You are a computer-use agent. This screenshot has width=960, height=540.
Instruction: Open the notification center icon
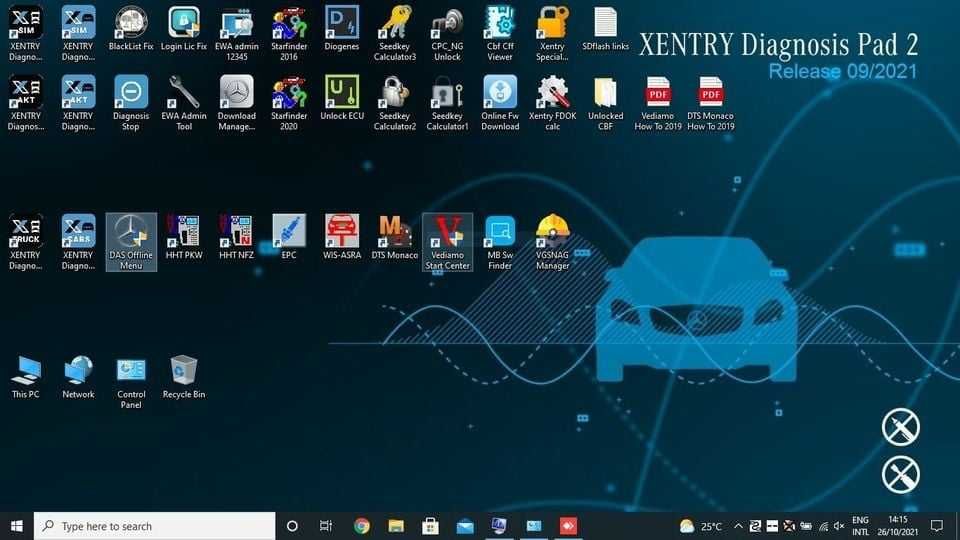tap(937, 526)
